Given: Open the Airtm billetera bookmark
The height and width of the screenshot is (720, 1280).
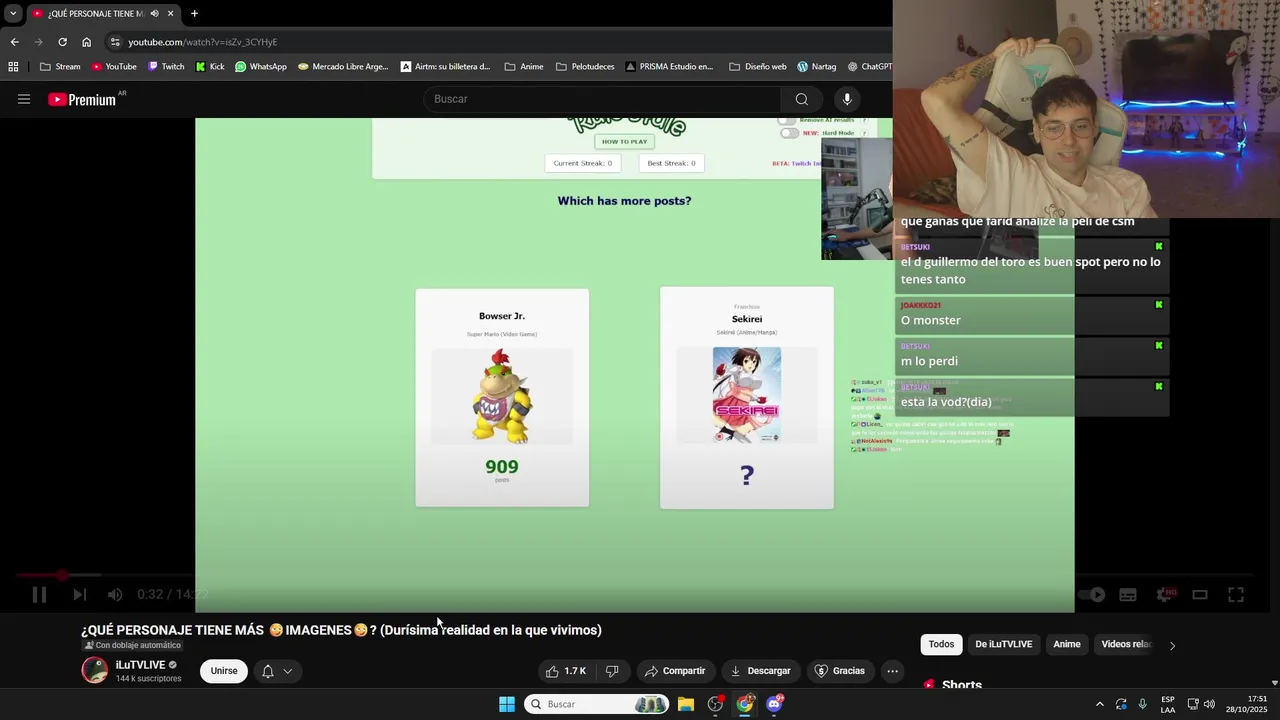Looking at the screenshot, I should [445, 67].
